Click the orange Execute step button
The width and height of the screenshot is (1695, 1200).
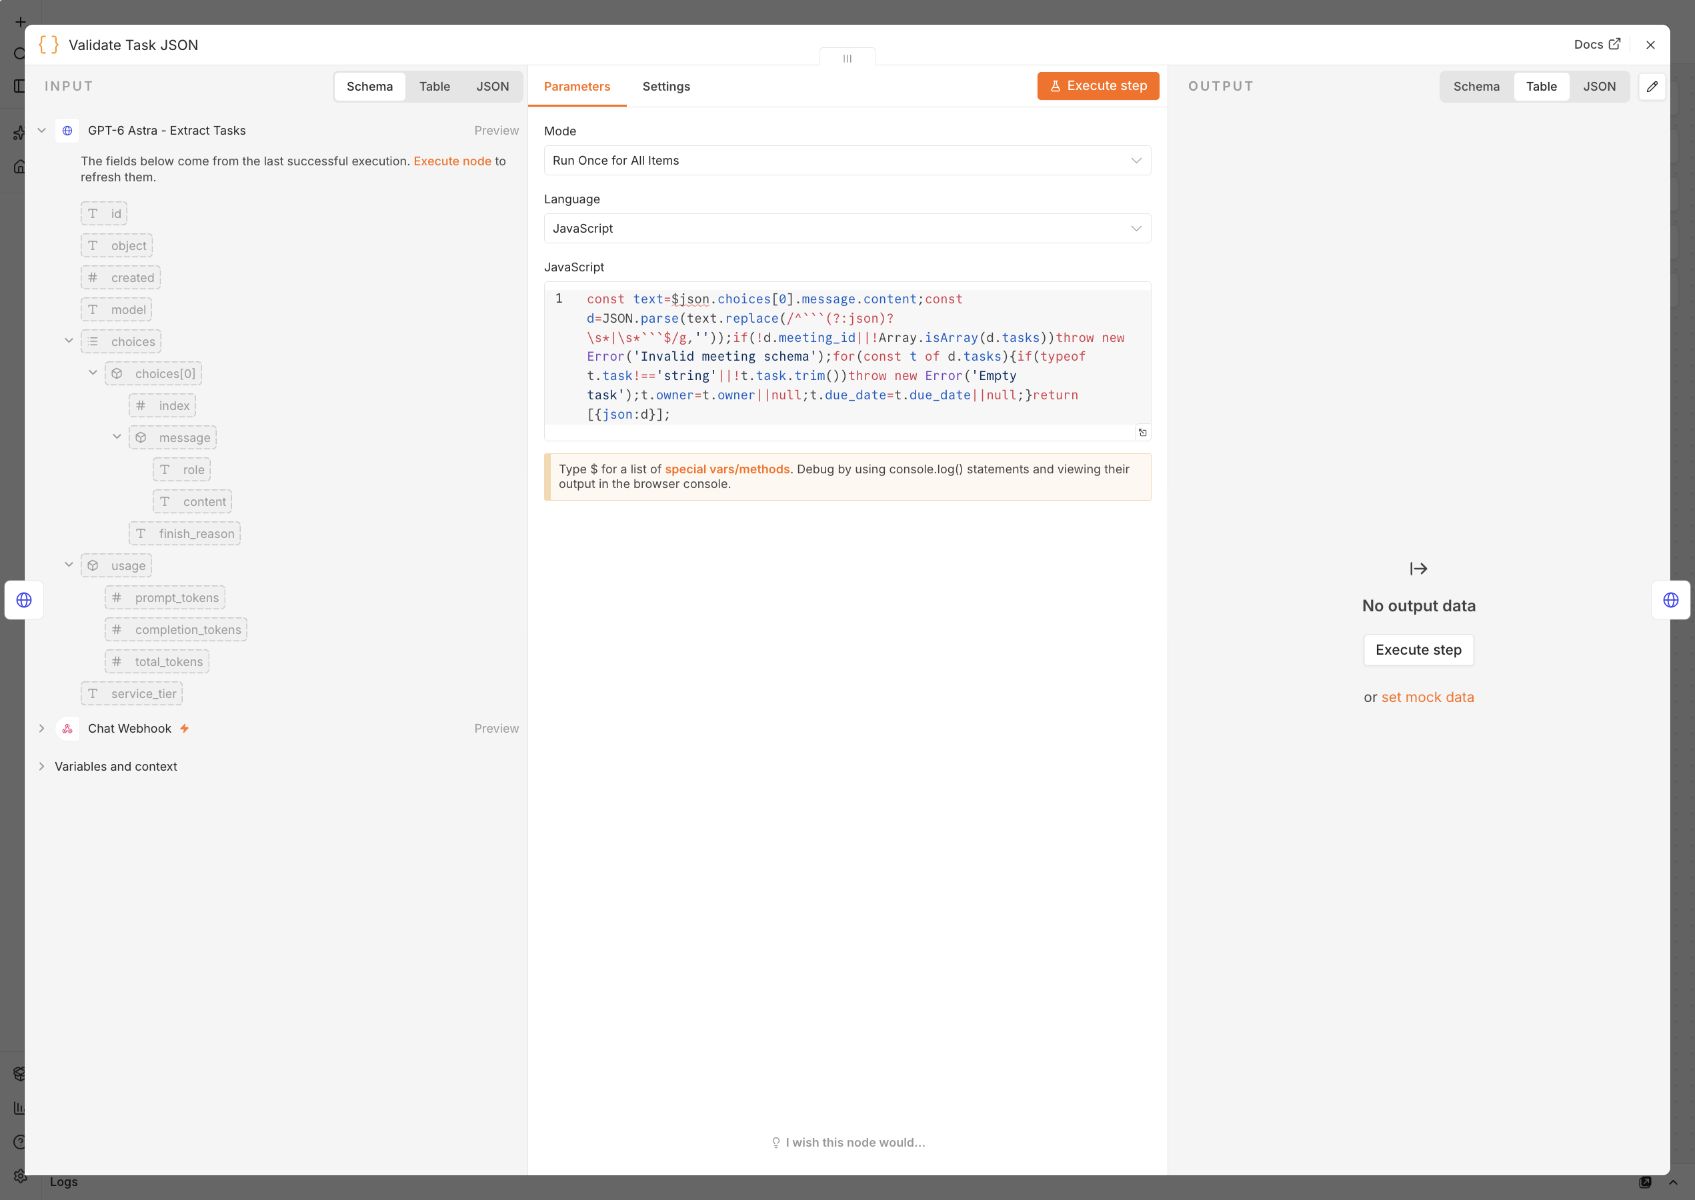1098,86
